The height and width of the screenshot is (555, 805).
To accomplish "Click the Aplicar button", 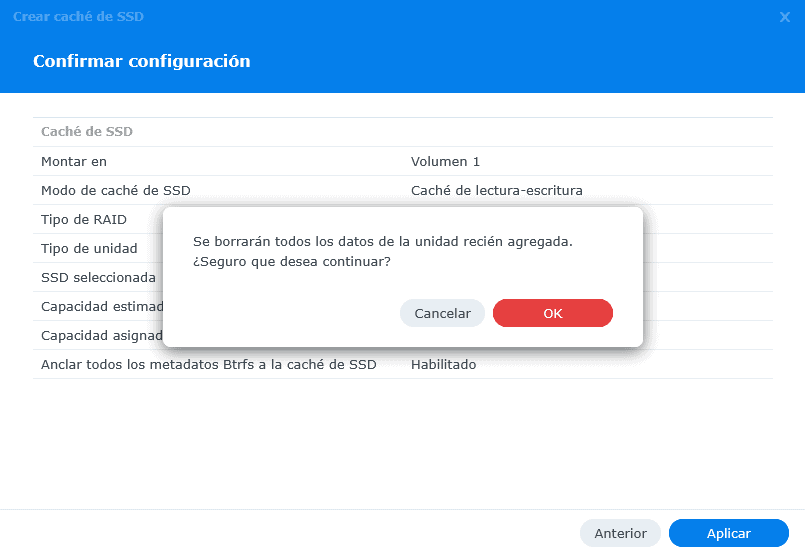I will [728, 533].
